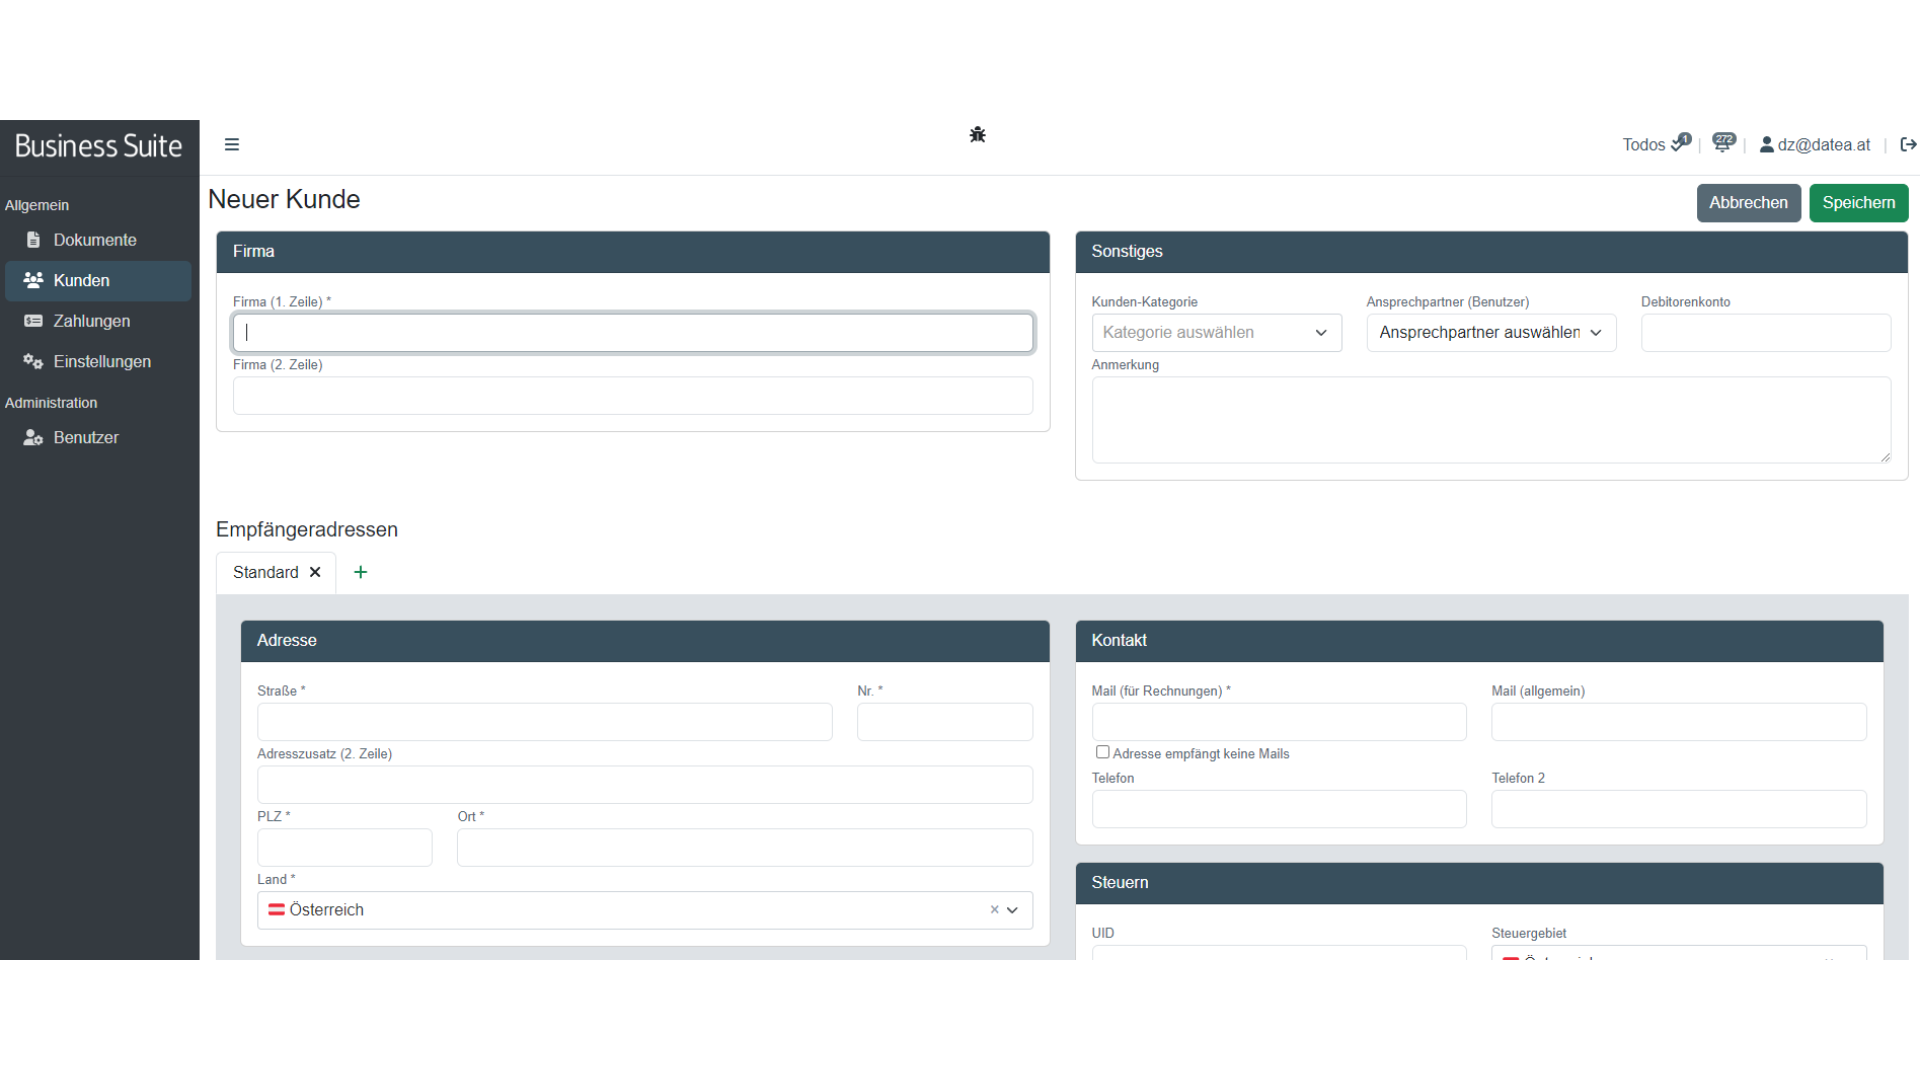
Task: Open the Ansprechpartner auswählen dropdown
Action: (x=1490, y=332)
